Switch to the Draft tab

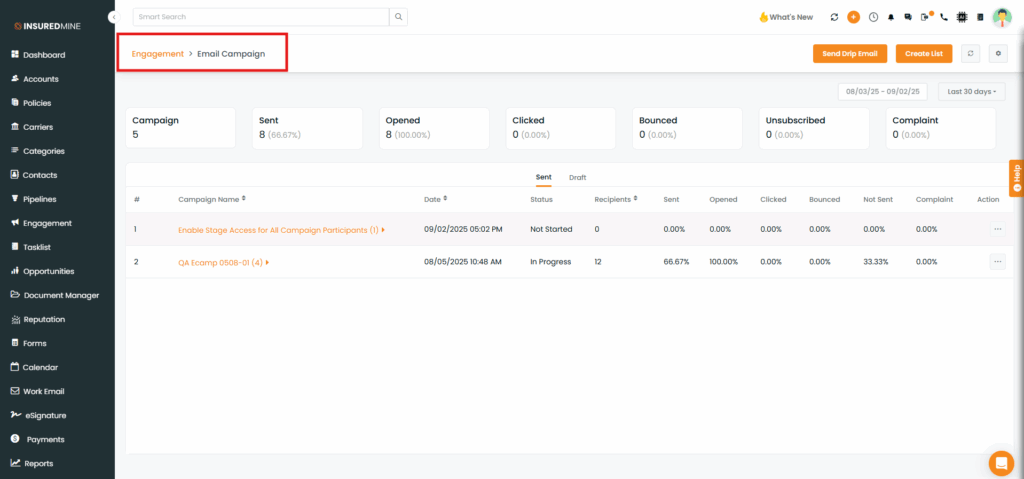point(577,177)
